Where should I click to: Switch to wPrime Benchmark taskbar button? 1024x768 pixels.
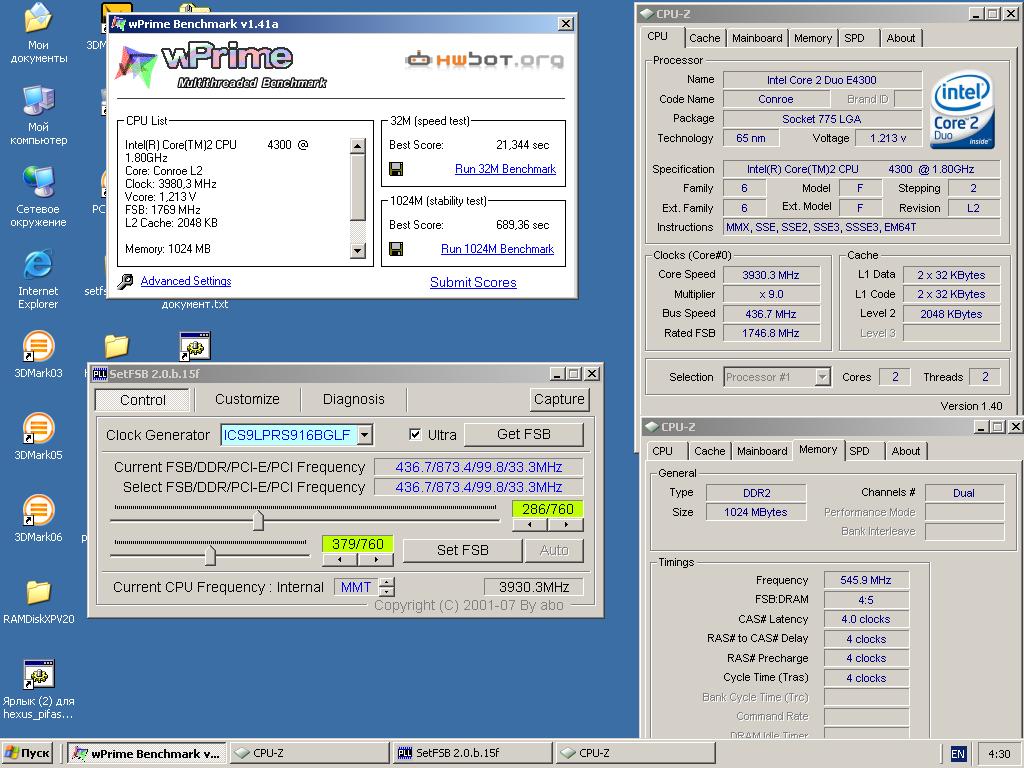pos(147,754)
